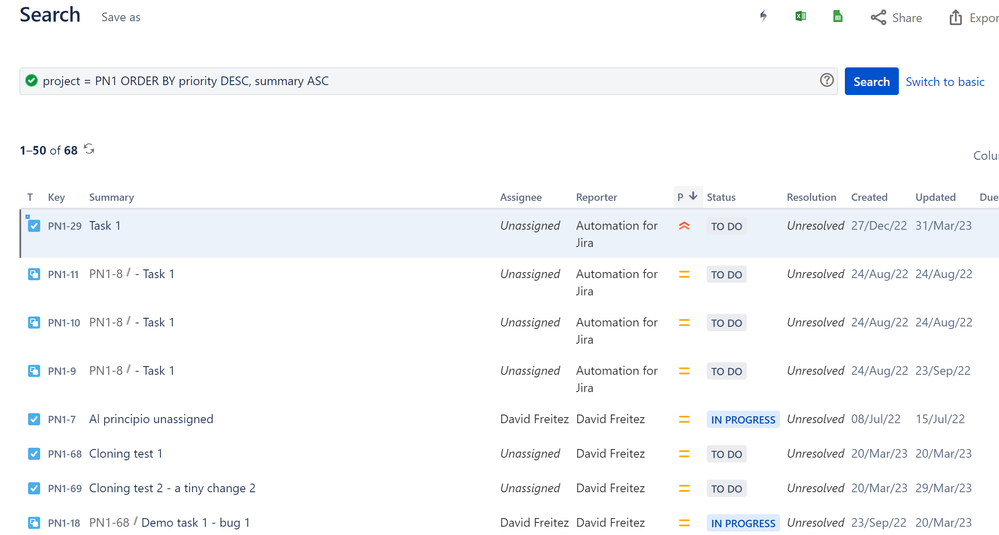
Task: Open issue key PN1-69
Action: [x=64, y=489]
